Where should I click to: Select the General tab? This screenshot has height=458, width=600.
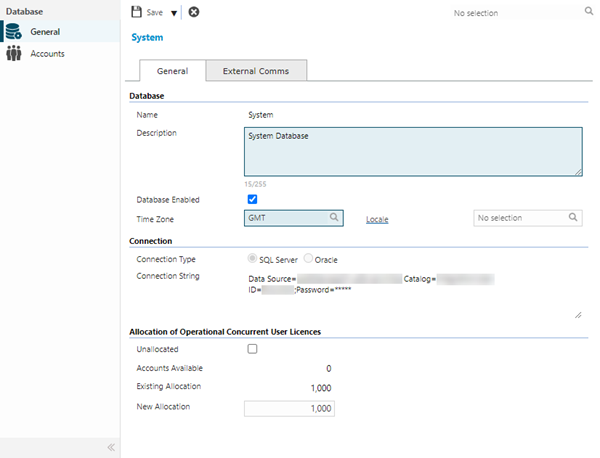172,71
